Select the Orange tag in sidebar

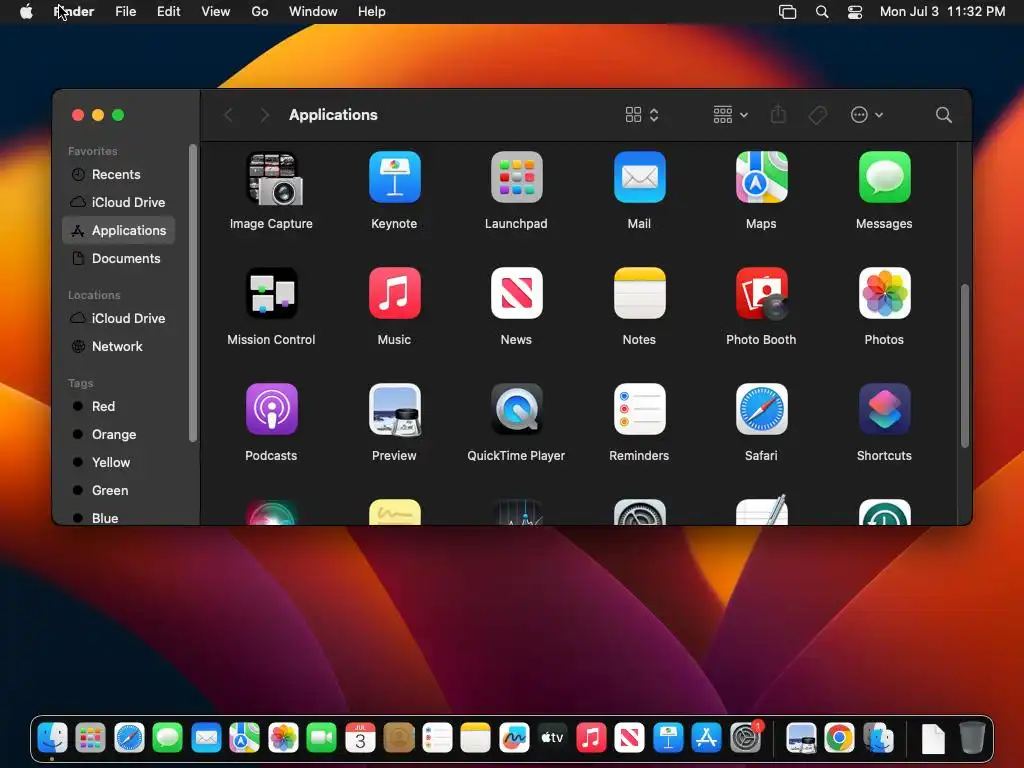(118, 434)
